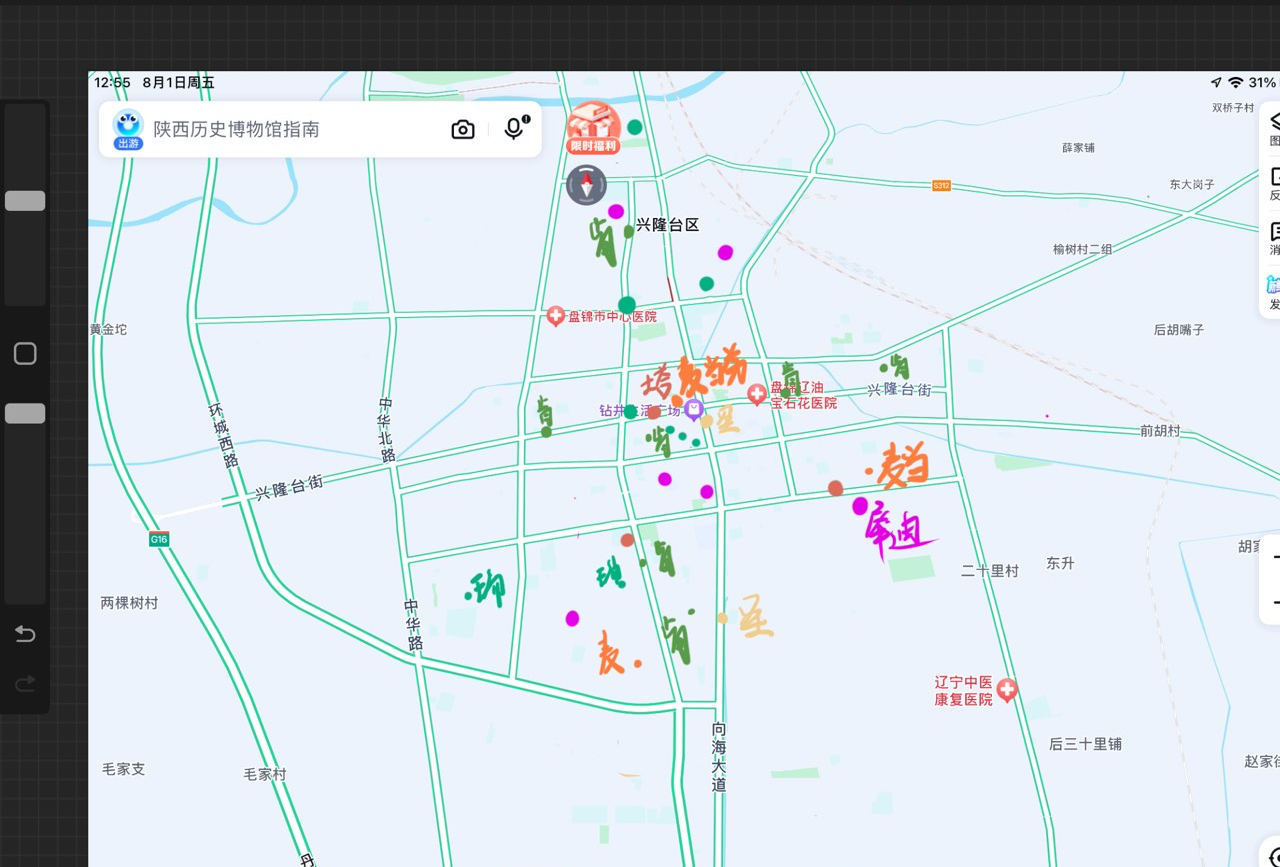Tap the 双桥子村 village label

(1233, 107)
